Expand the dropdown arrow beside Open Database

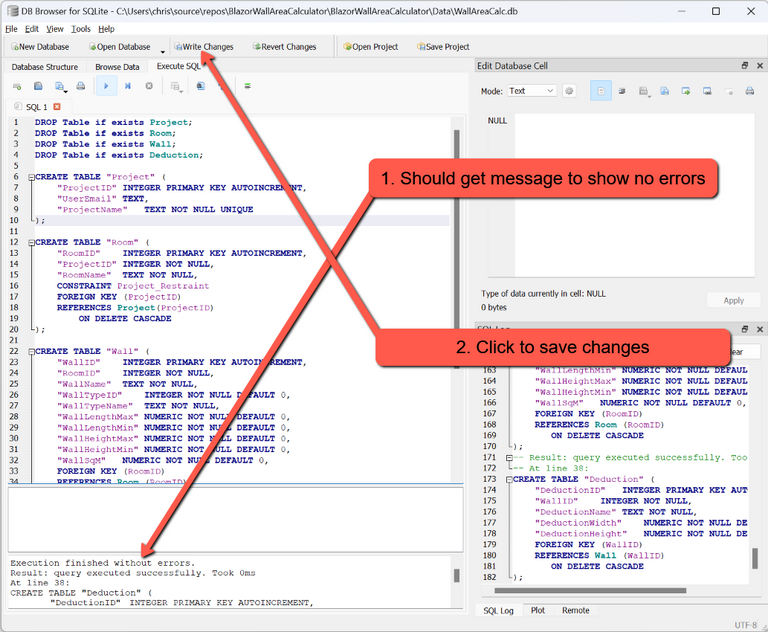pyautogui.click(x=163, y=50)
